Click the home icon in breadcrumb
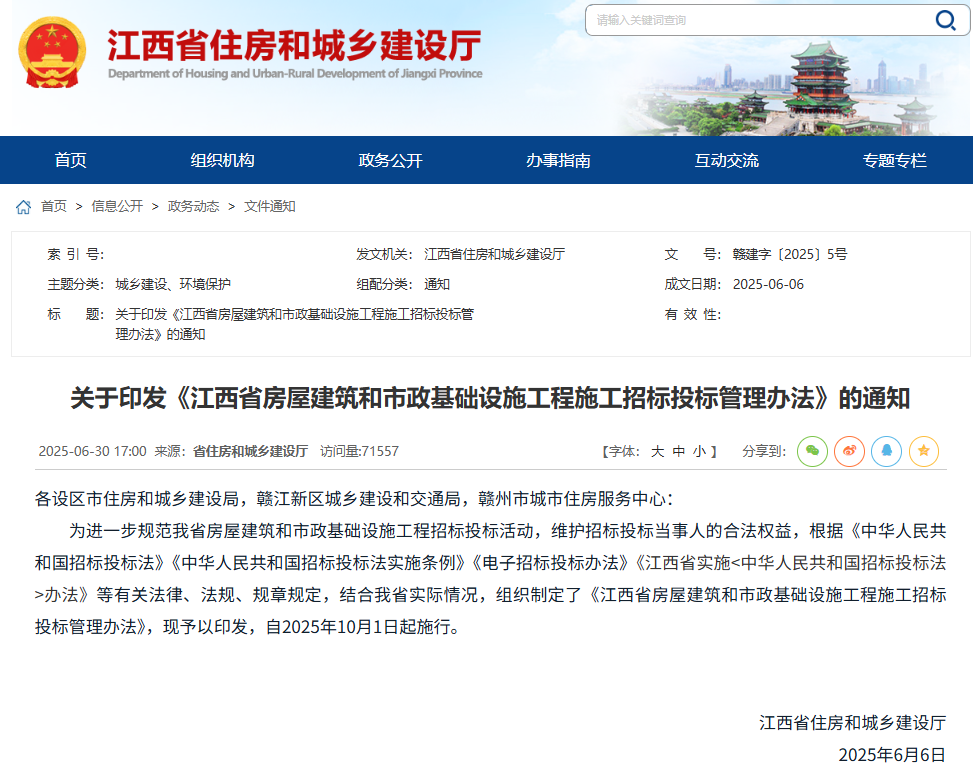 pos(24,207)
